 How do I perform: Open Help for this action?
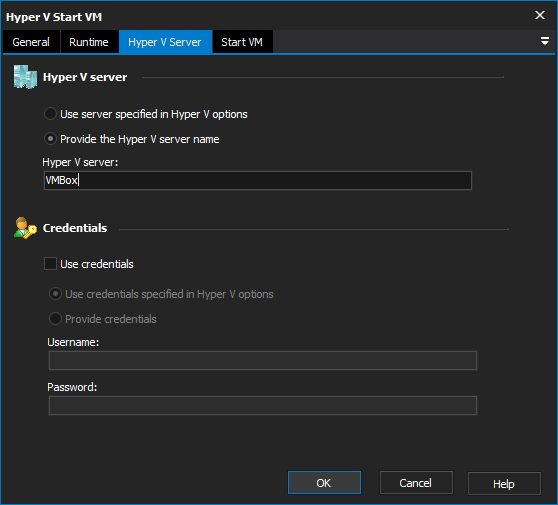504,484
